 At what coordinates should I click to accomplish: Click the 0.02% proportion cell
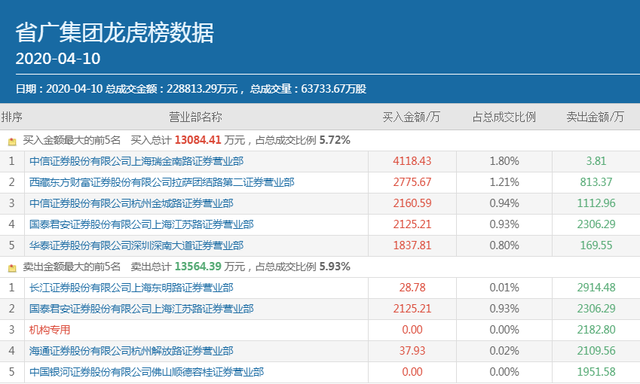[504, 351]
